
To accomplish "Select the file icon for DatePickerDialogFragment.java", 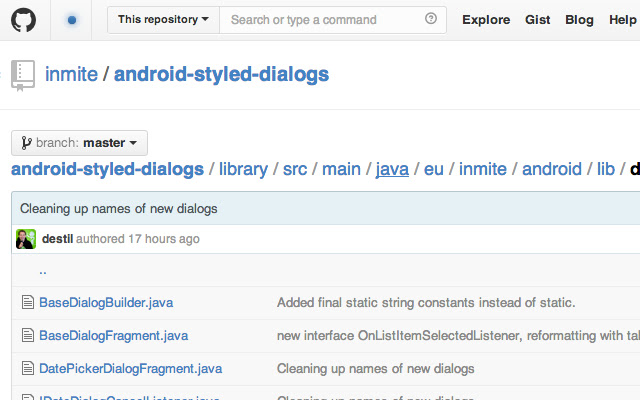I will point(28,369).
